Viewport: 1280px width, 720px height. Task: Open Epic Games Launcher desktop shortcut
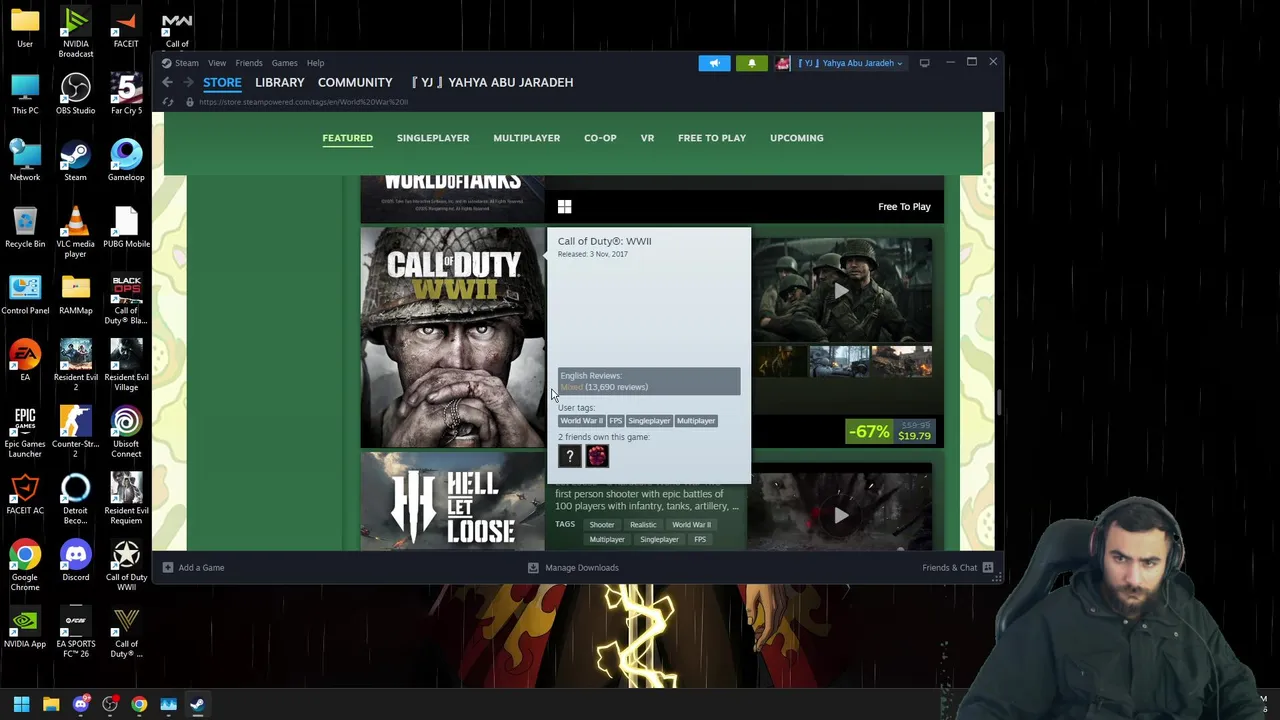coord(25,433)
